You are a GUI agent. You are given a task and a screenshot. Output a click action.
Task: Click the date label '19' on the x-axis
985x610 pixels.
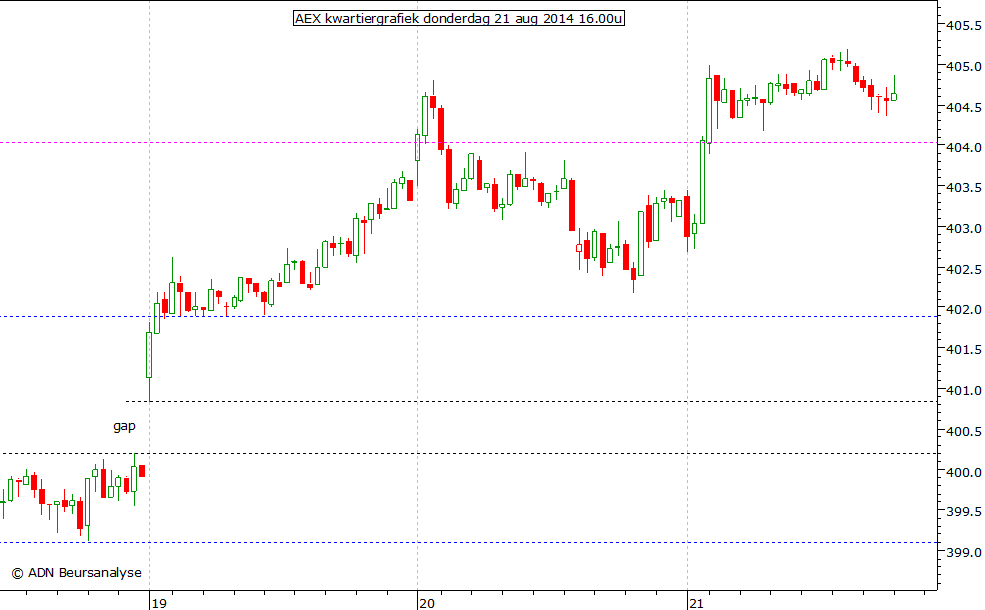coord(159,603)
